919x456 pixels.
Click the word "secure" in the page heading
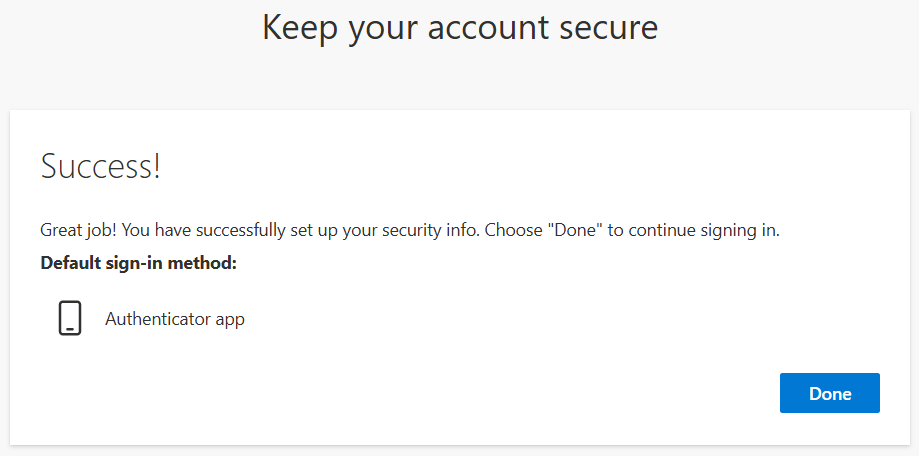[610, 27]
